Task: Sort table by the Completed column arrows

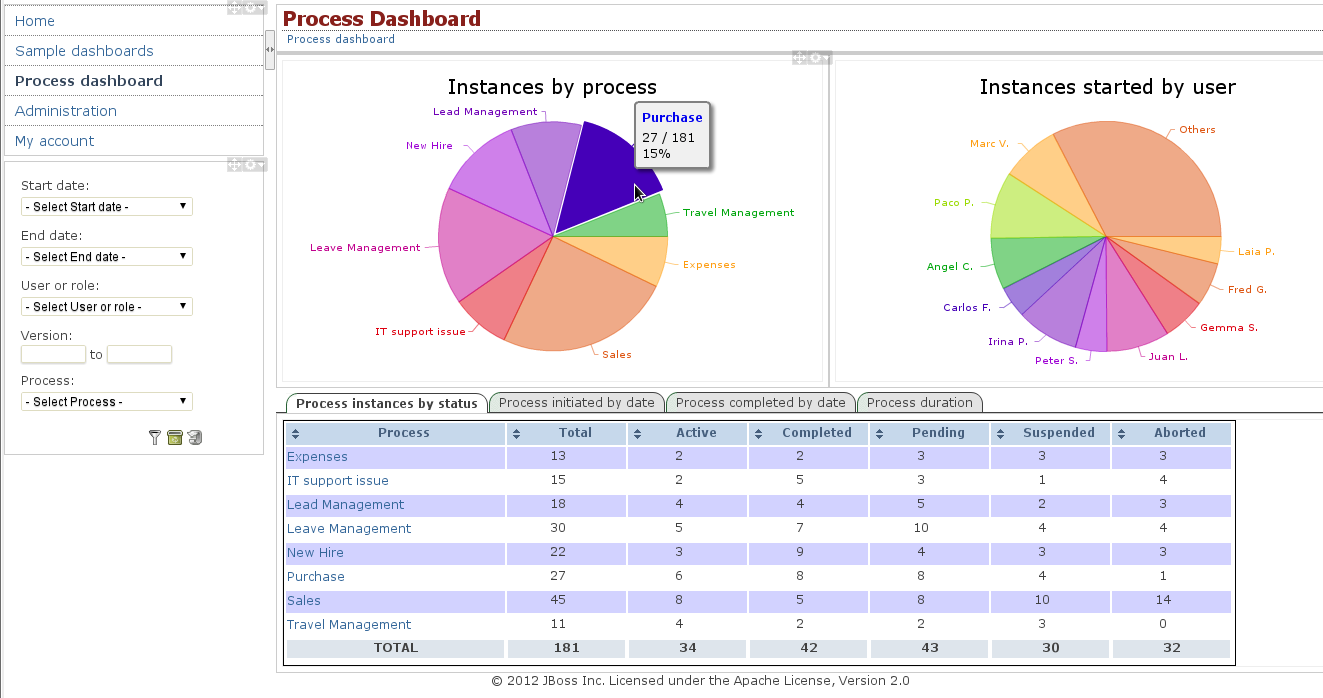Action: pos(759,434)
